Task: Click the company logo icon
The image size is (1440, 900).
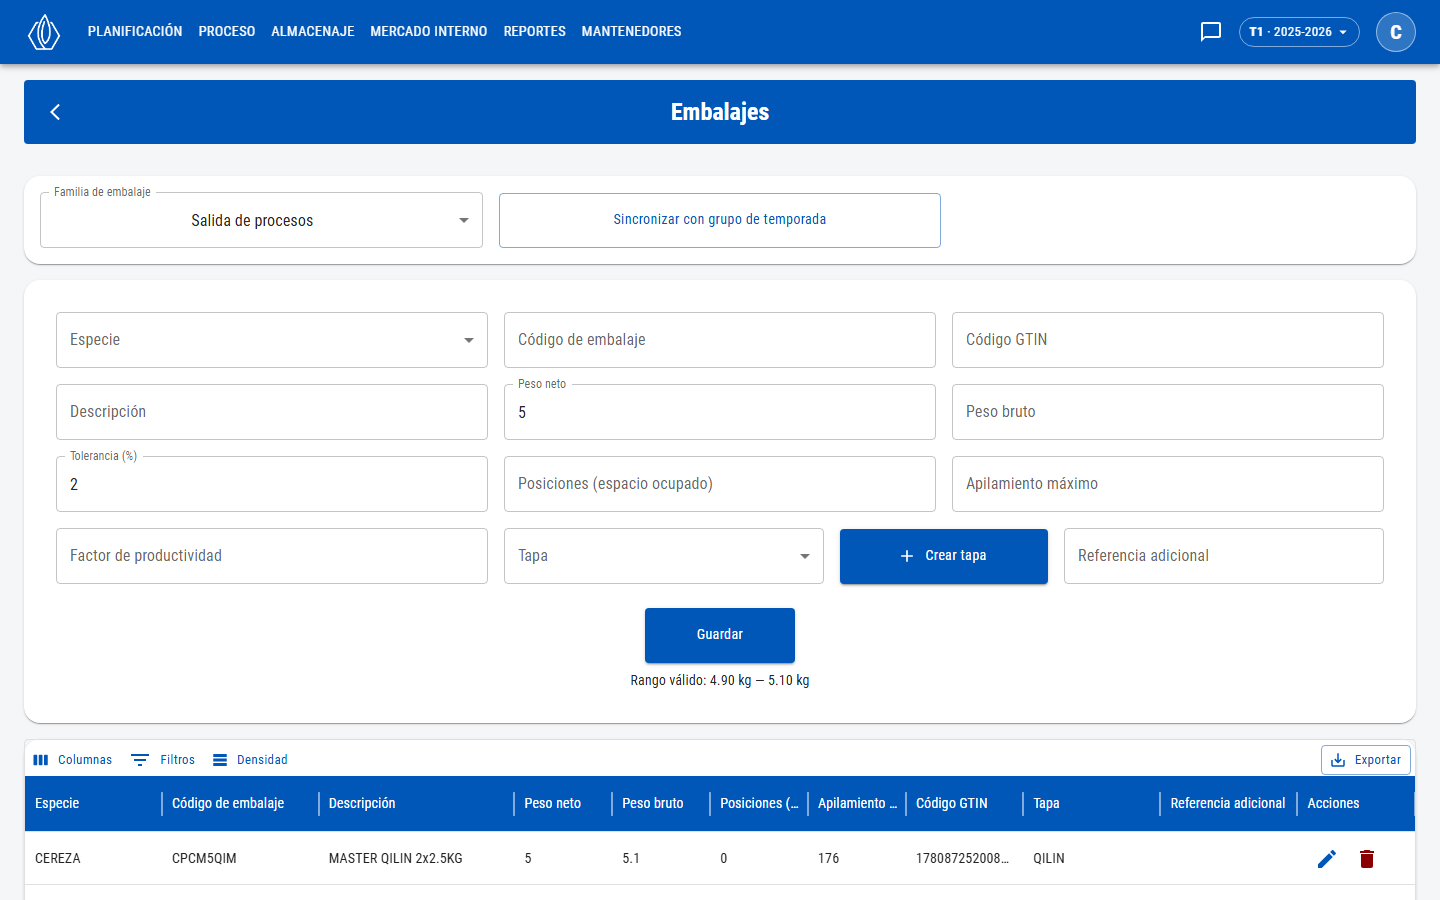Action: [44, 32]
